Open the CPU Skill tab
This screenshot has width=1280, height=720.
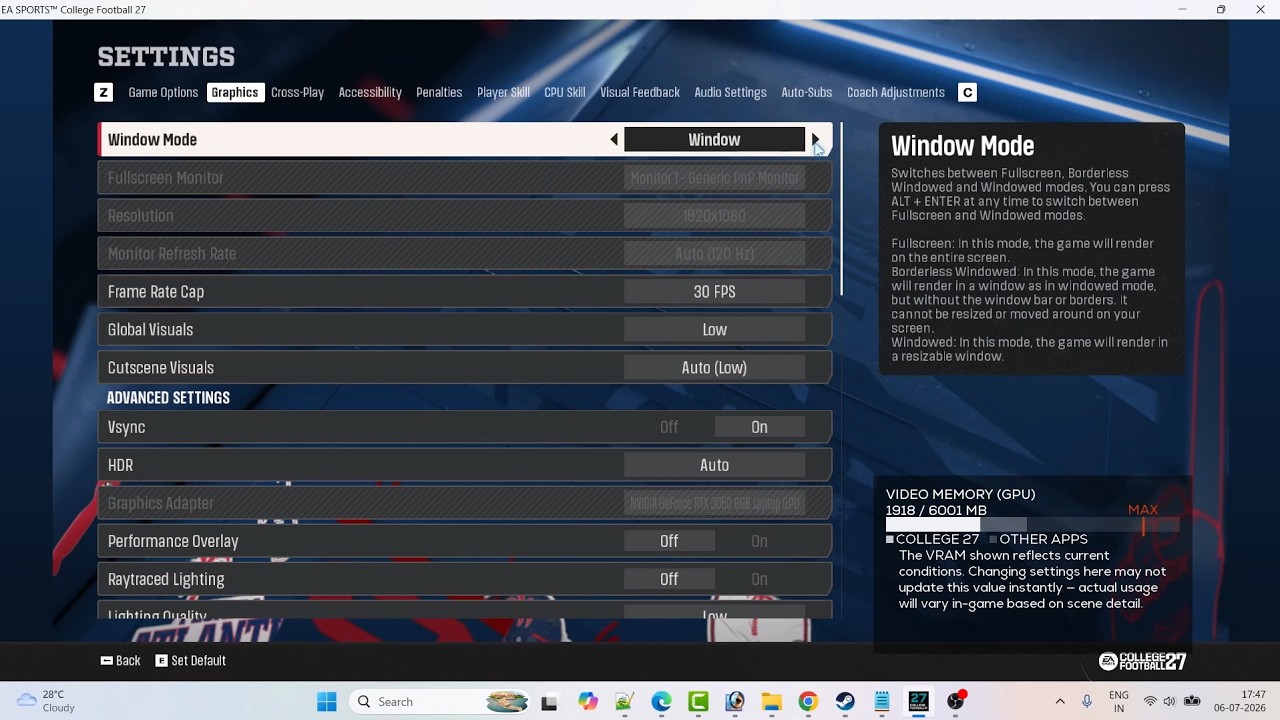(564, 92)
